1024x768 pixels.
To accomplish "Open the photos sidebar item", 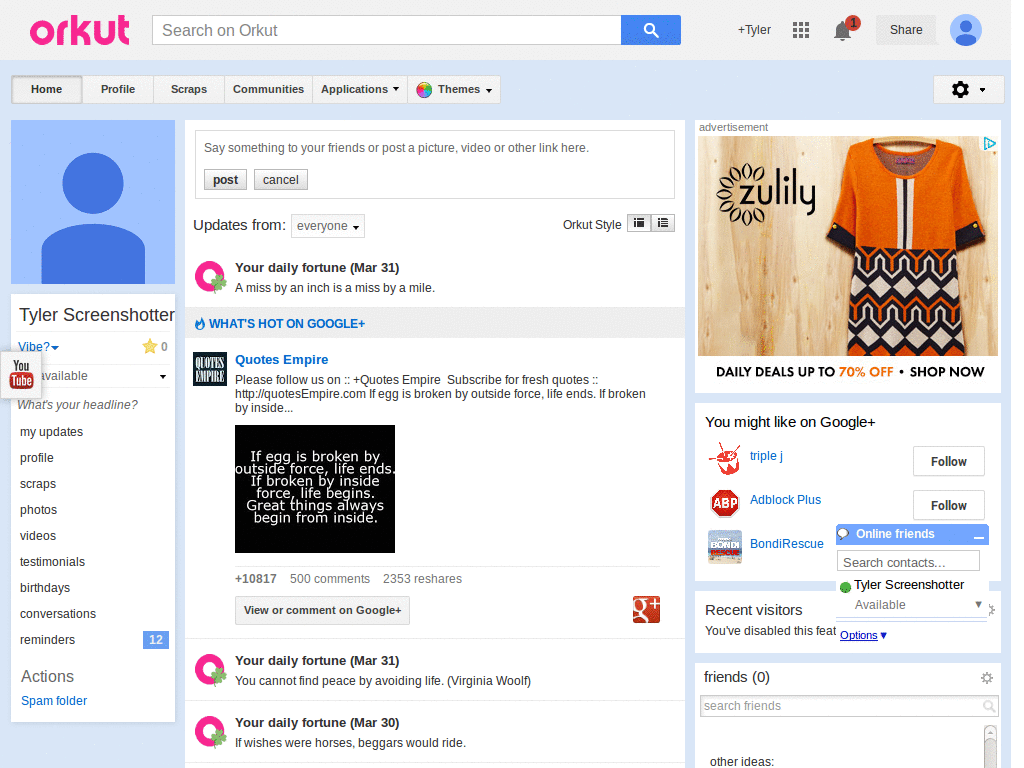I will [39, 510].
